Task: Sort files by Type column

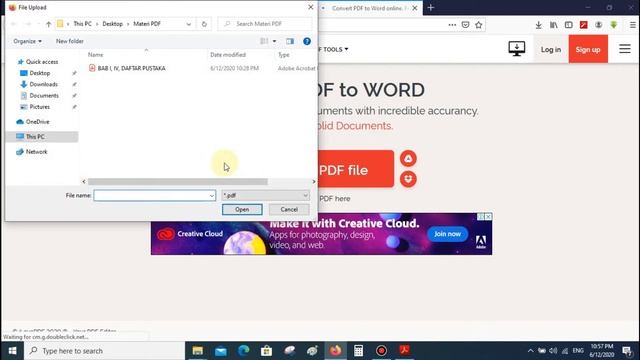Action: tap(284, 55)
